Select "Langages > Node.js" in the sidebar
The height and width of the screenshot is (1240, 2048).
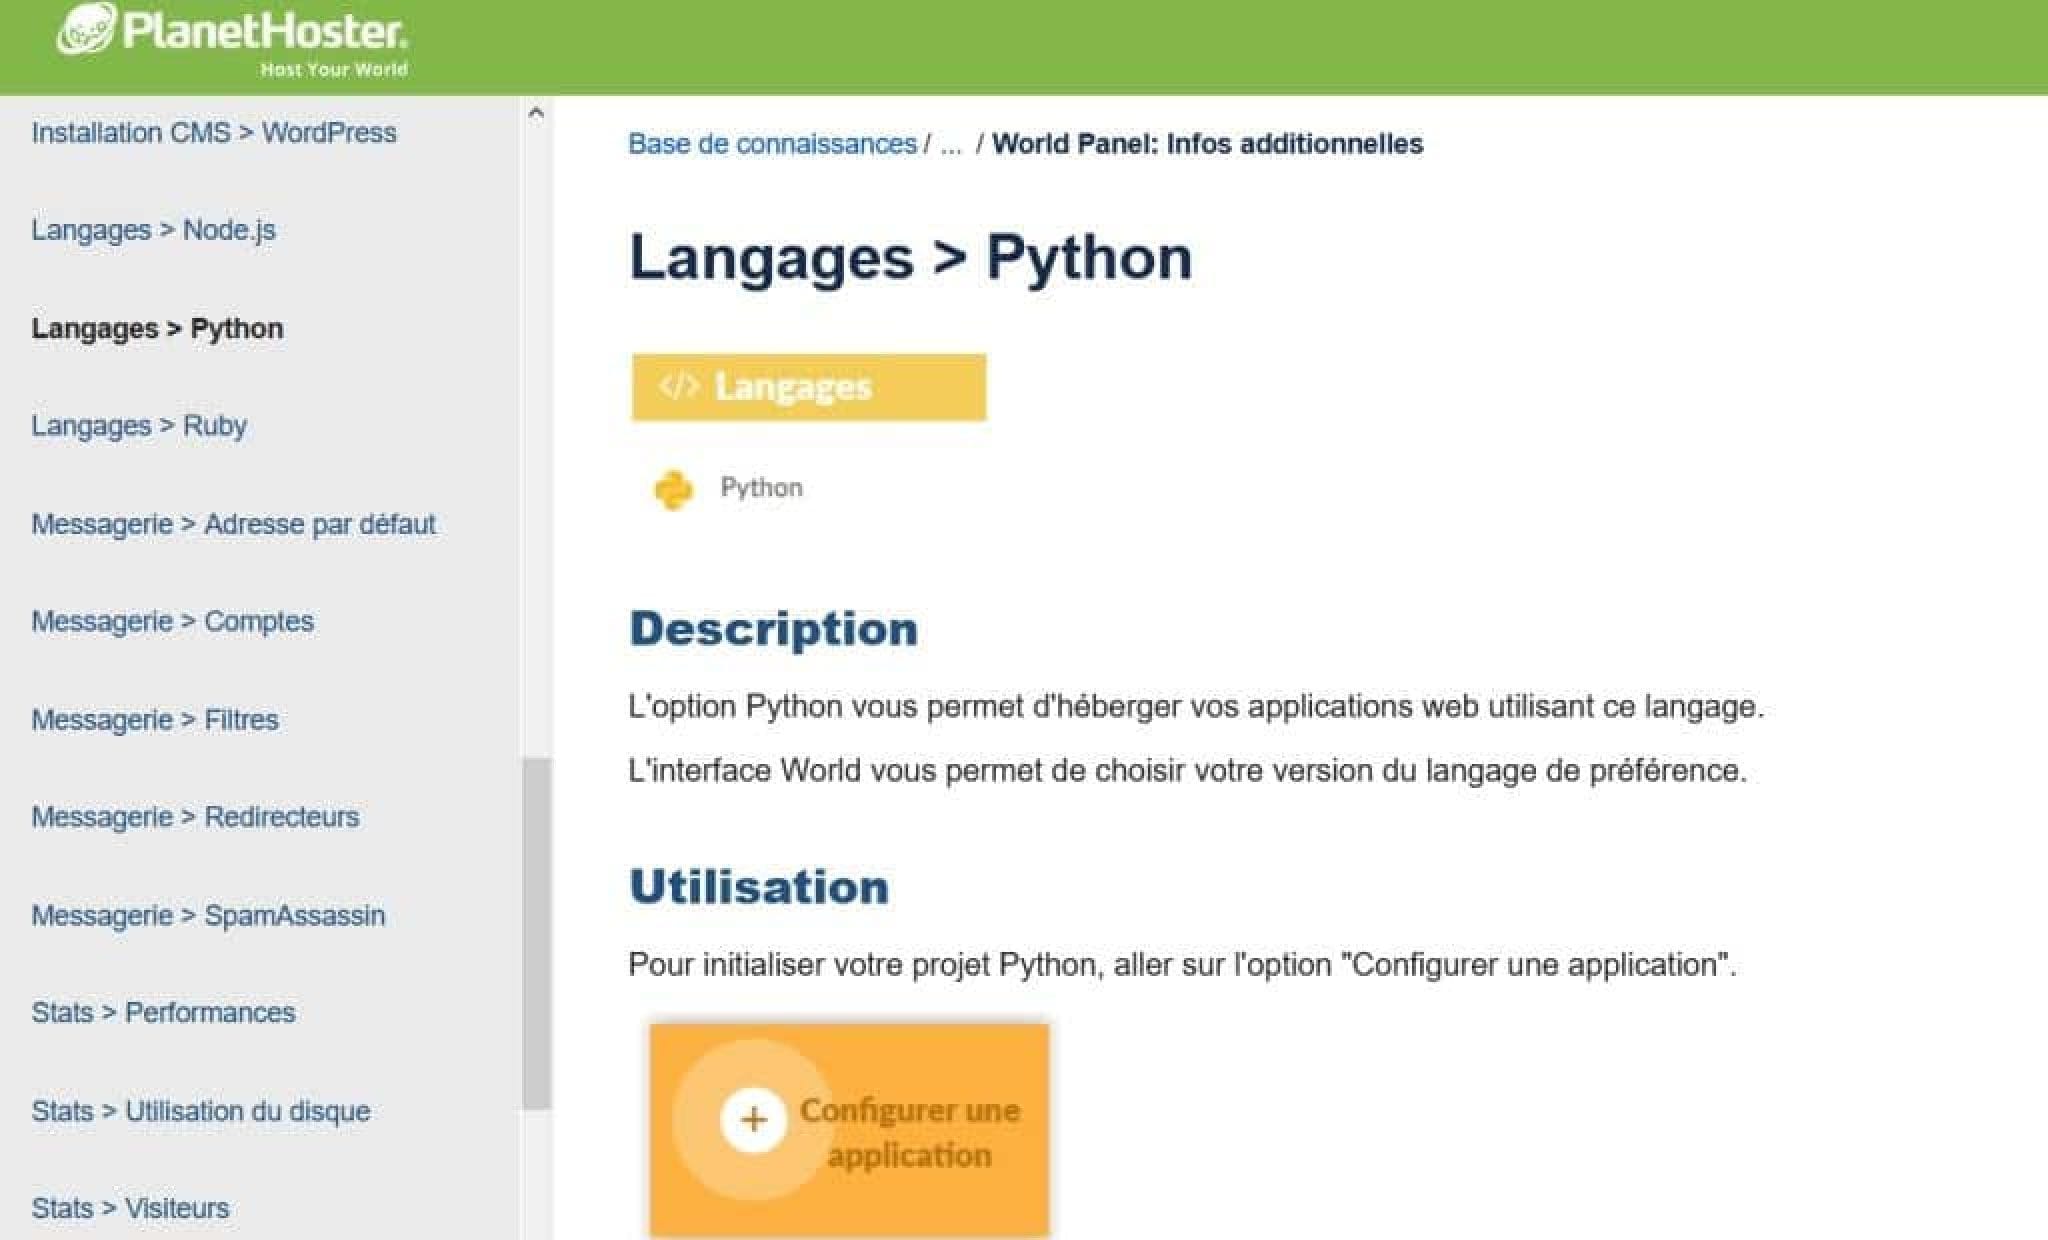(155, 230)
